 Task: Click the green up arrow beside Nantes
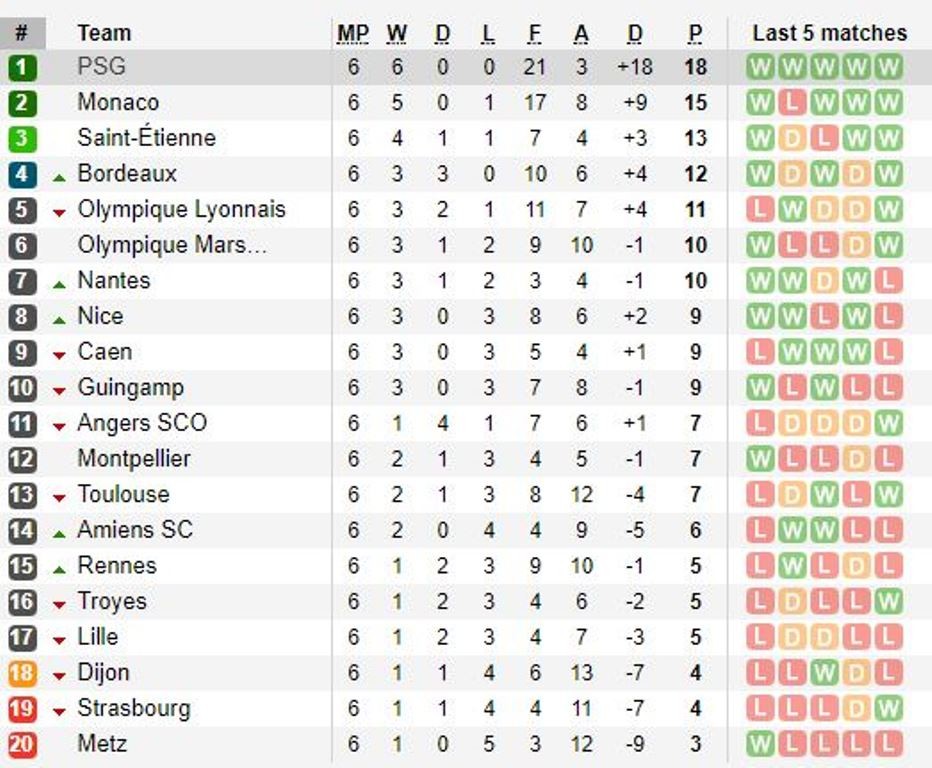click(59, 285)
